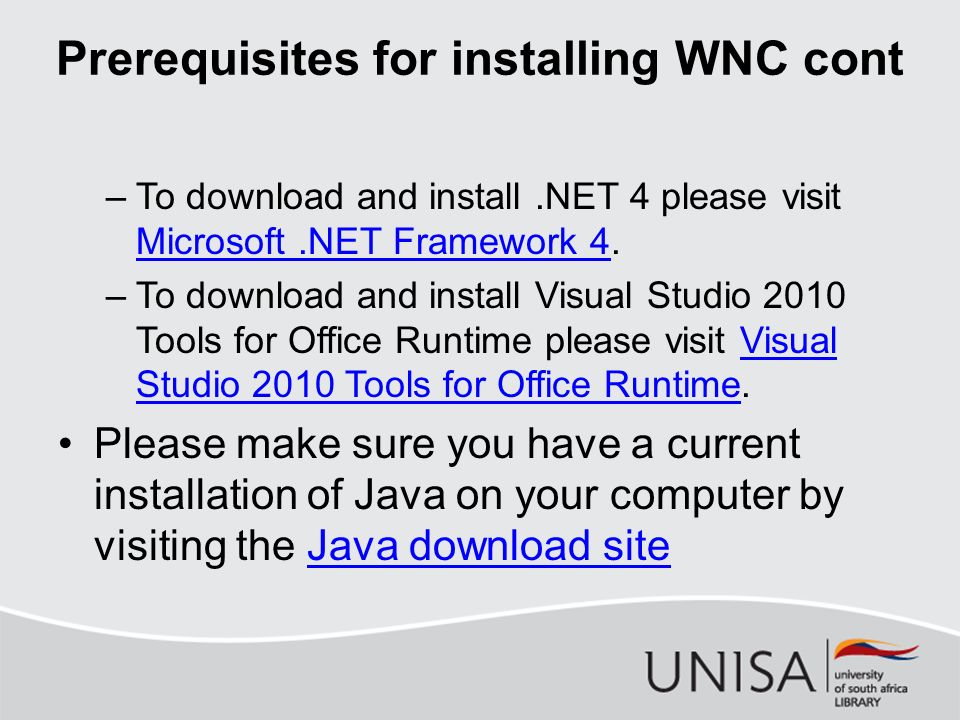
Task: Click the "university of south africa" logo text
Action: (x=871, y=681)
